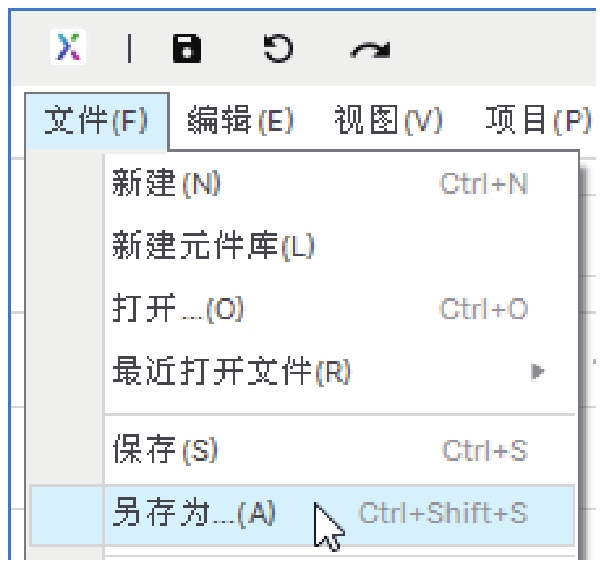This screenshot has height=563, width=600.
Task: Select 新建元件库(L) menu entry
Action: (212, 247)
